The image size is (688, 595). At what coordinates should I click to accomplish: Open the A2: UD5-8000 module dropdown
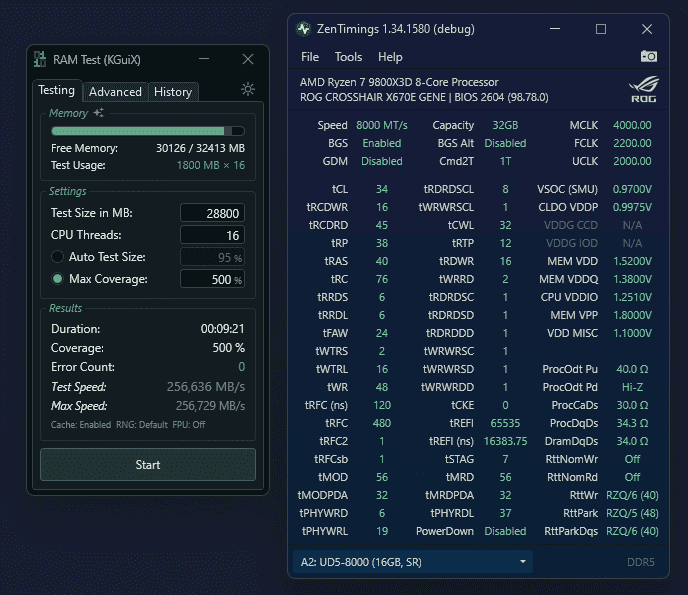coord(412,562)
